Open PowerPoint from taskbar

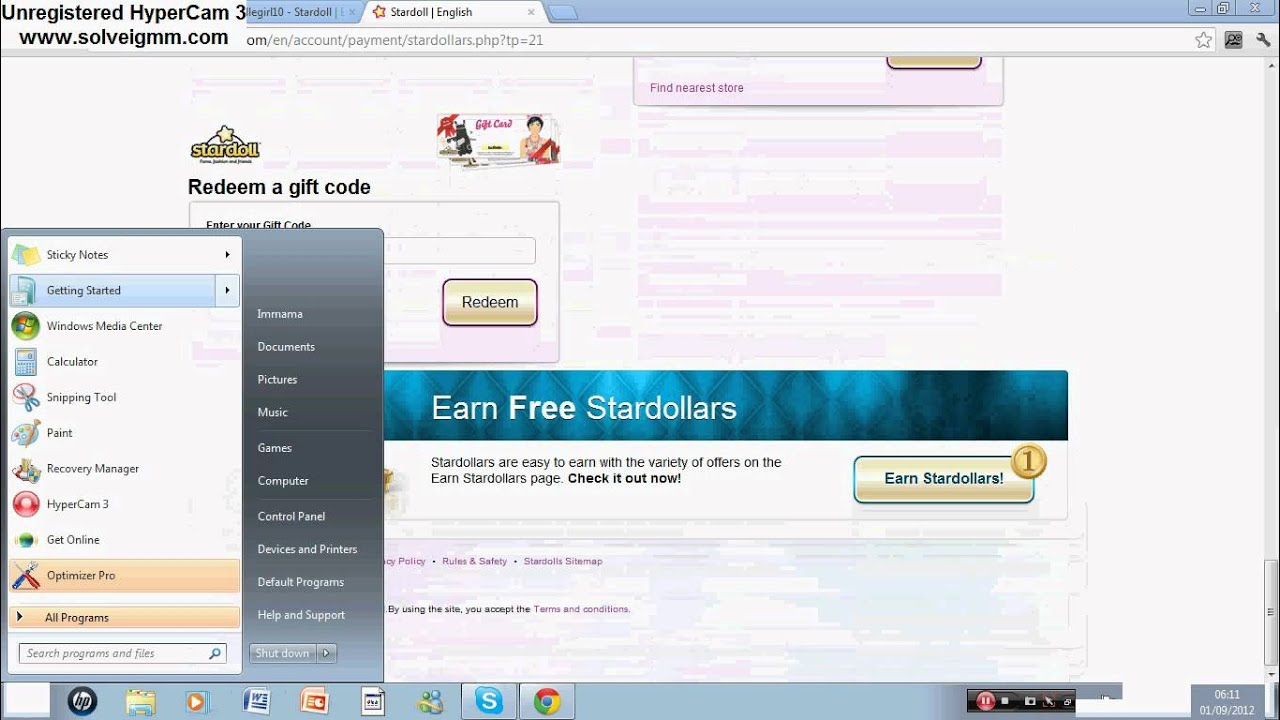[x=315, y=702]
